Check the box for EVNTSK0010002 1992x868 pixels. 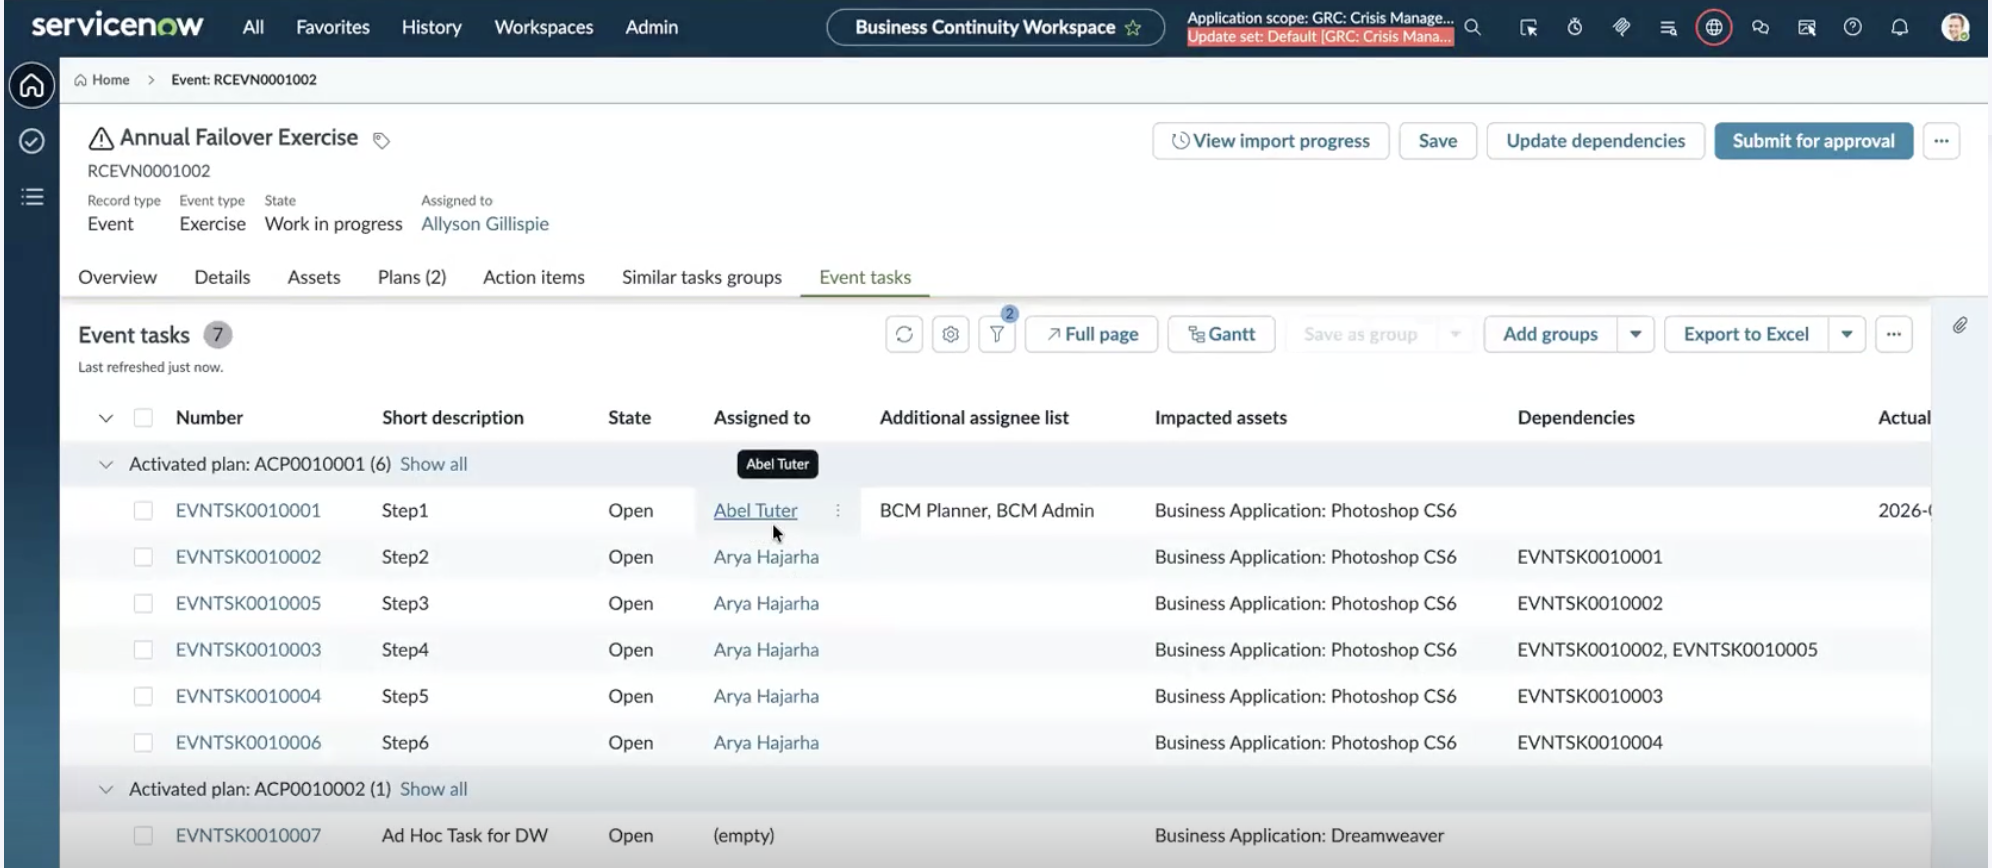point(143,557)
